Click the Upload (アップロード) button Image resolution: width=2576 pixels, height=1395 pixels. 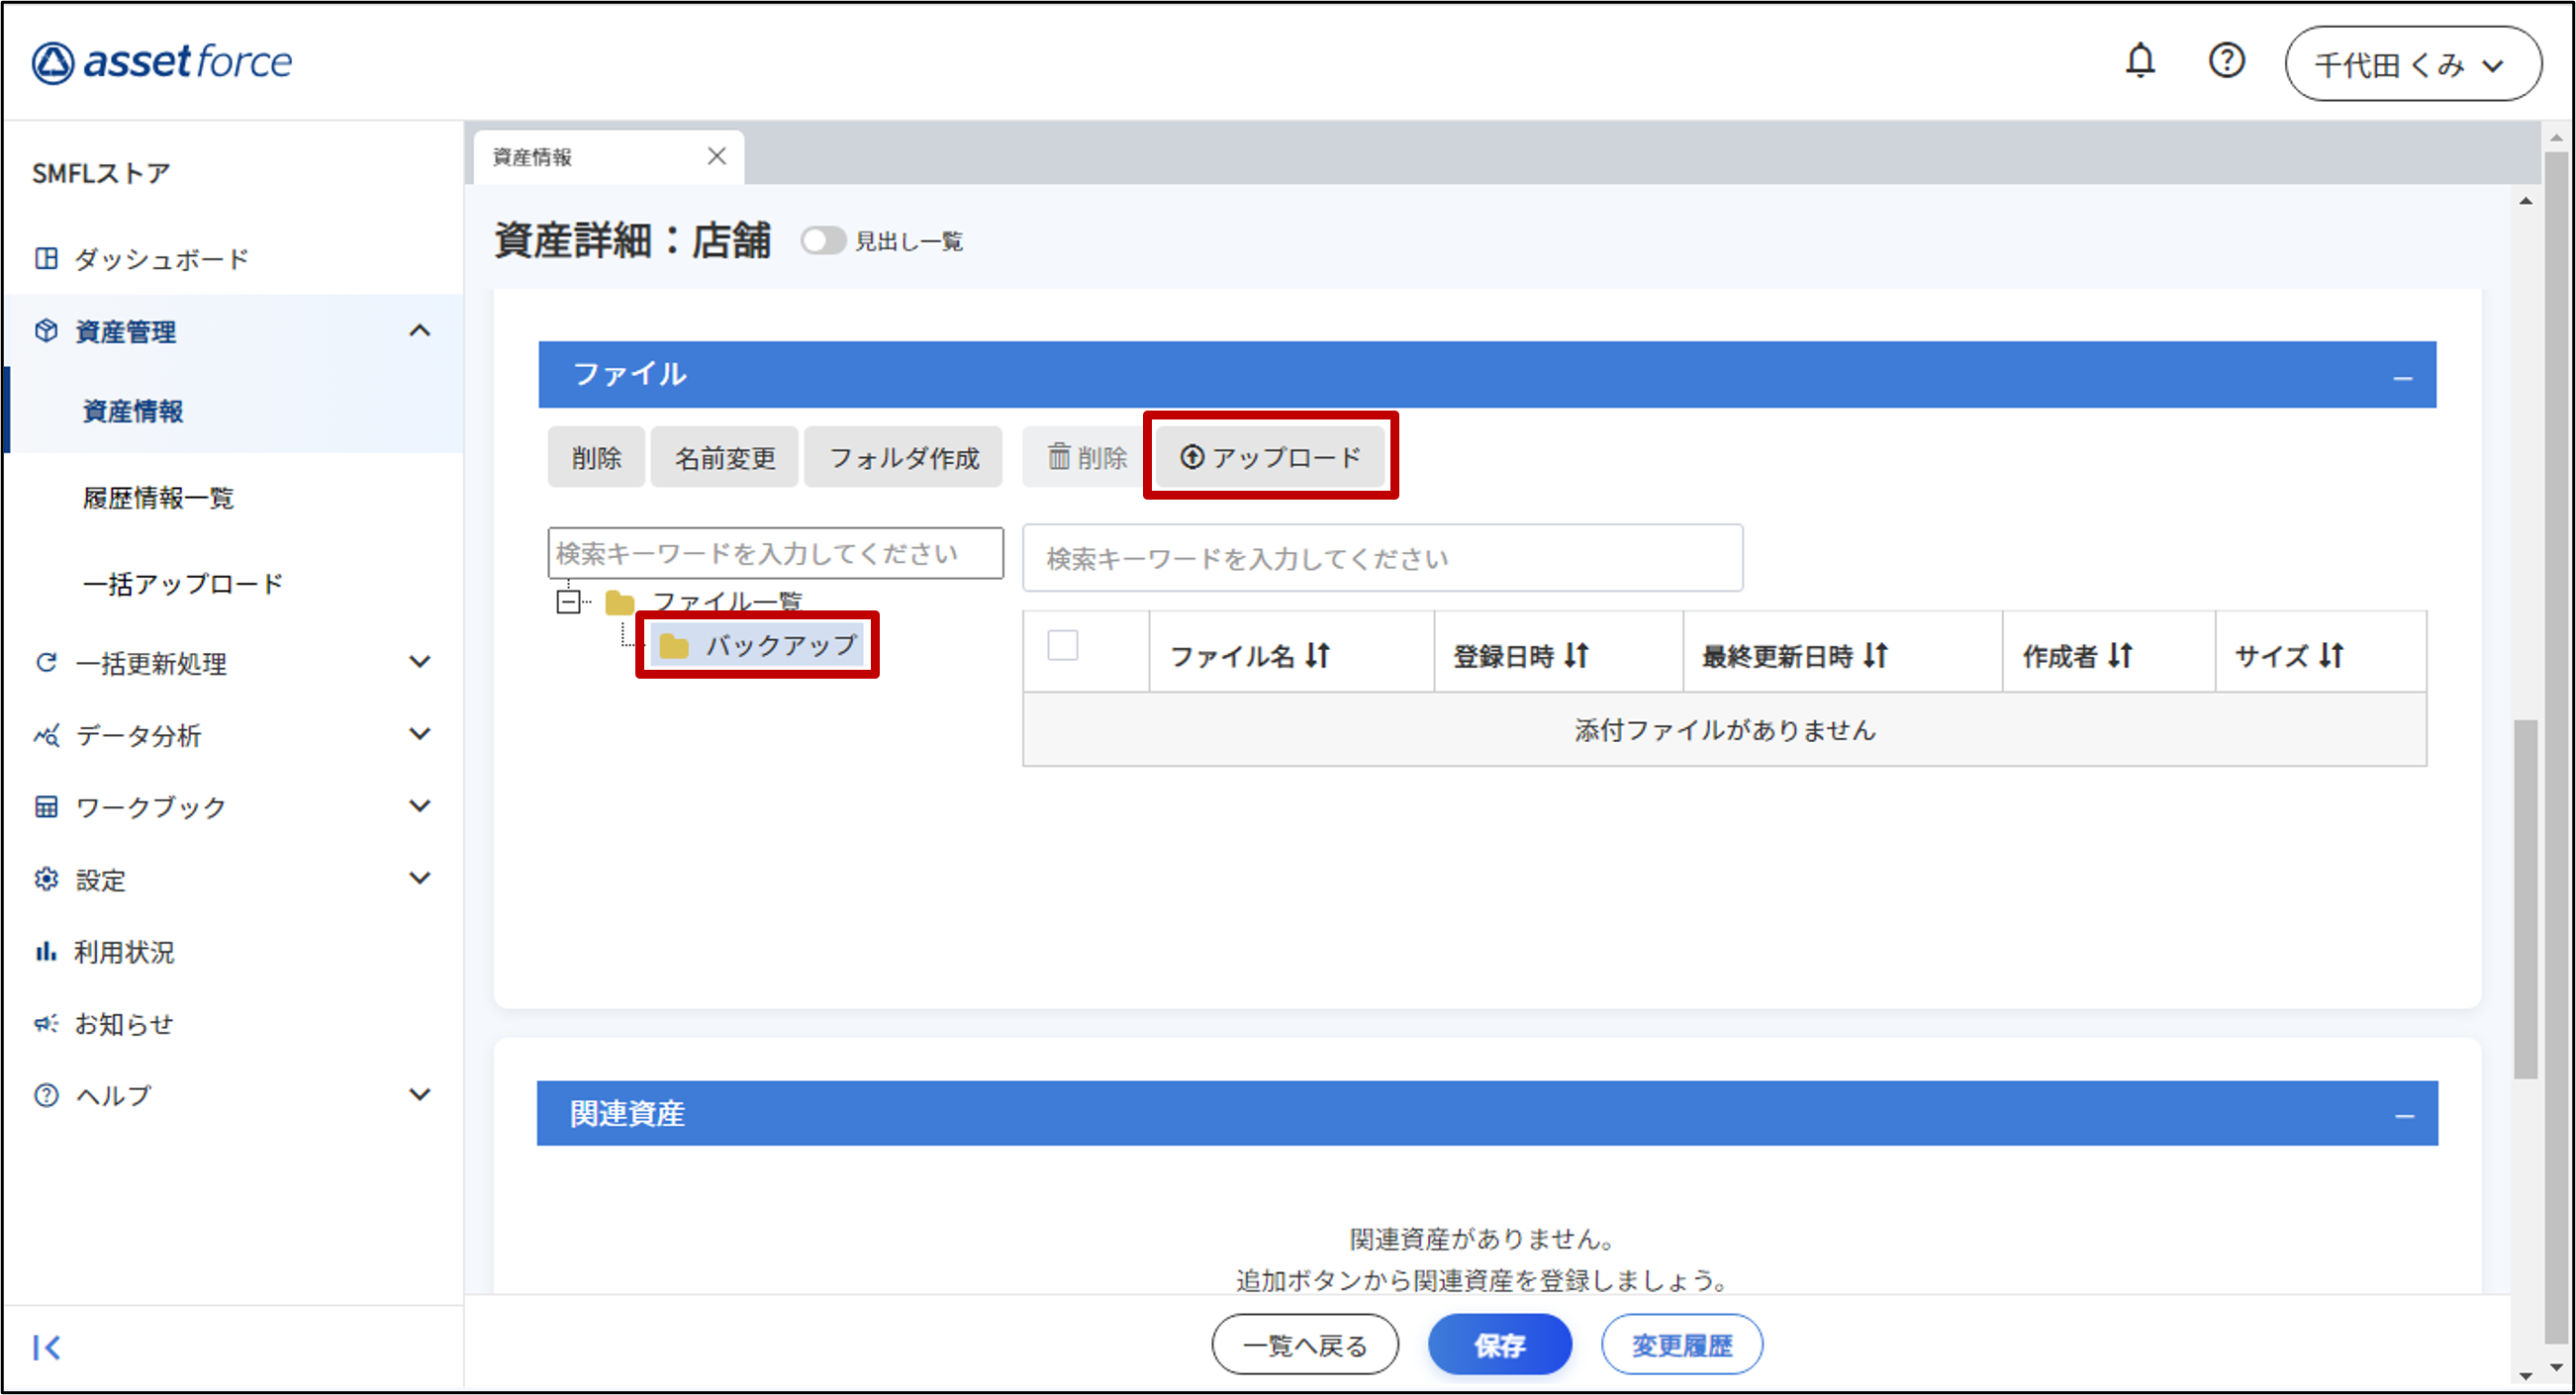pos(1270,457)
